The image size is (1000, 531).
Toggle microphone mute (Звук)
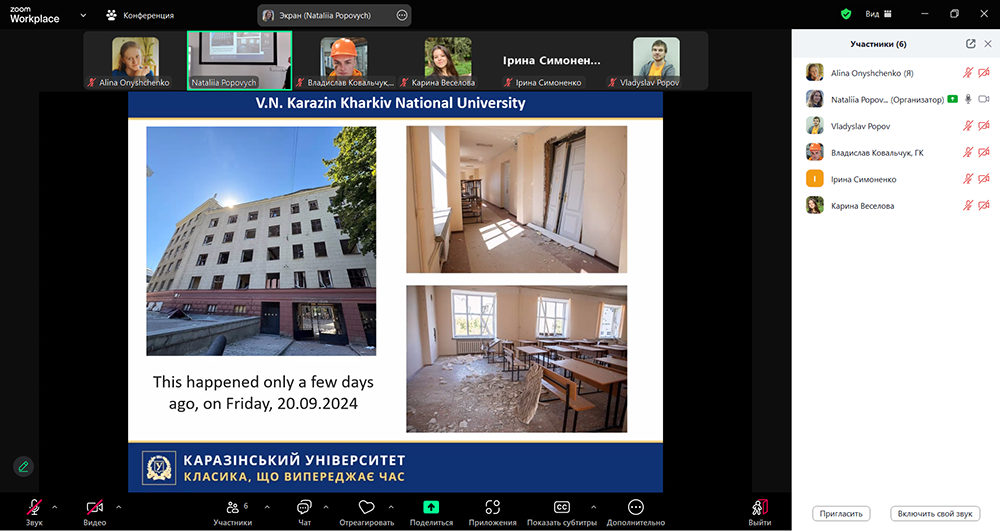(34, 508)
